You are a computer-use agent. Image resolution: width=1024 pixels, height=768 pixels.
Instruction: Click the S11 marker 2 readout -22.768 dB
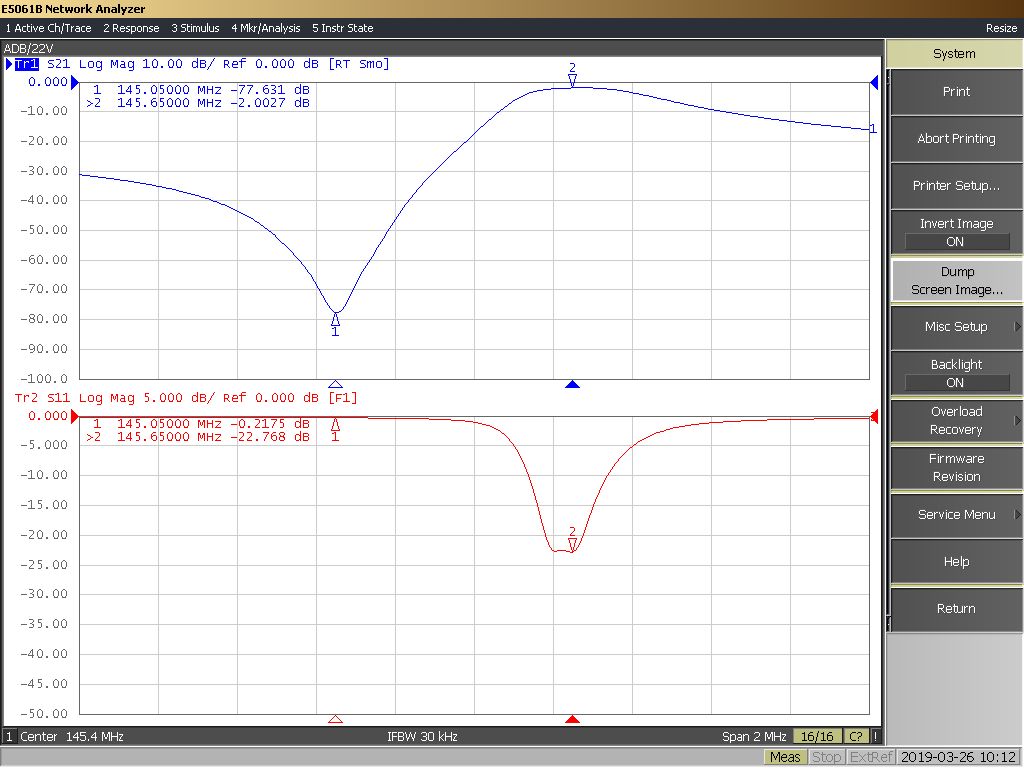tap(270, 437)
